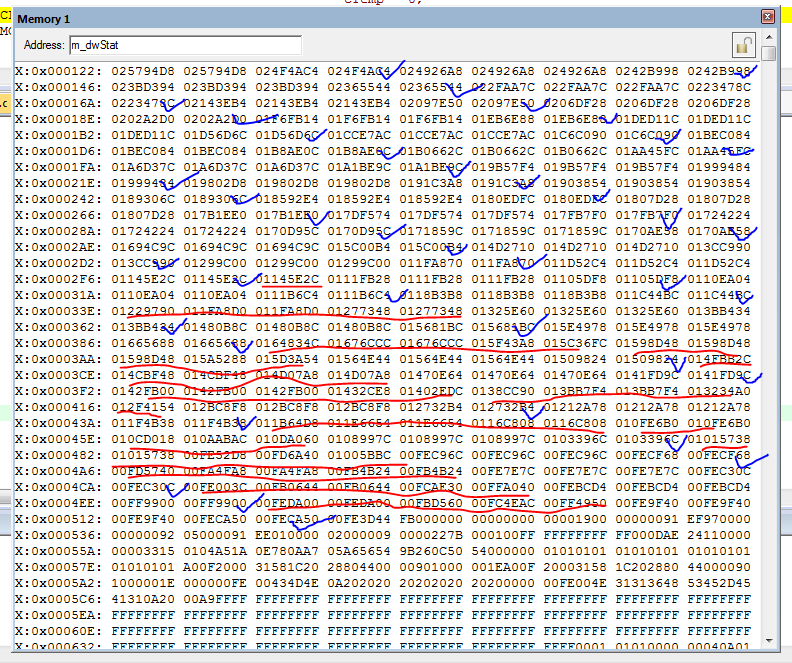The image size is (792, 663).
Task: Click memory value 41310A20
Action: [142, 599]
